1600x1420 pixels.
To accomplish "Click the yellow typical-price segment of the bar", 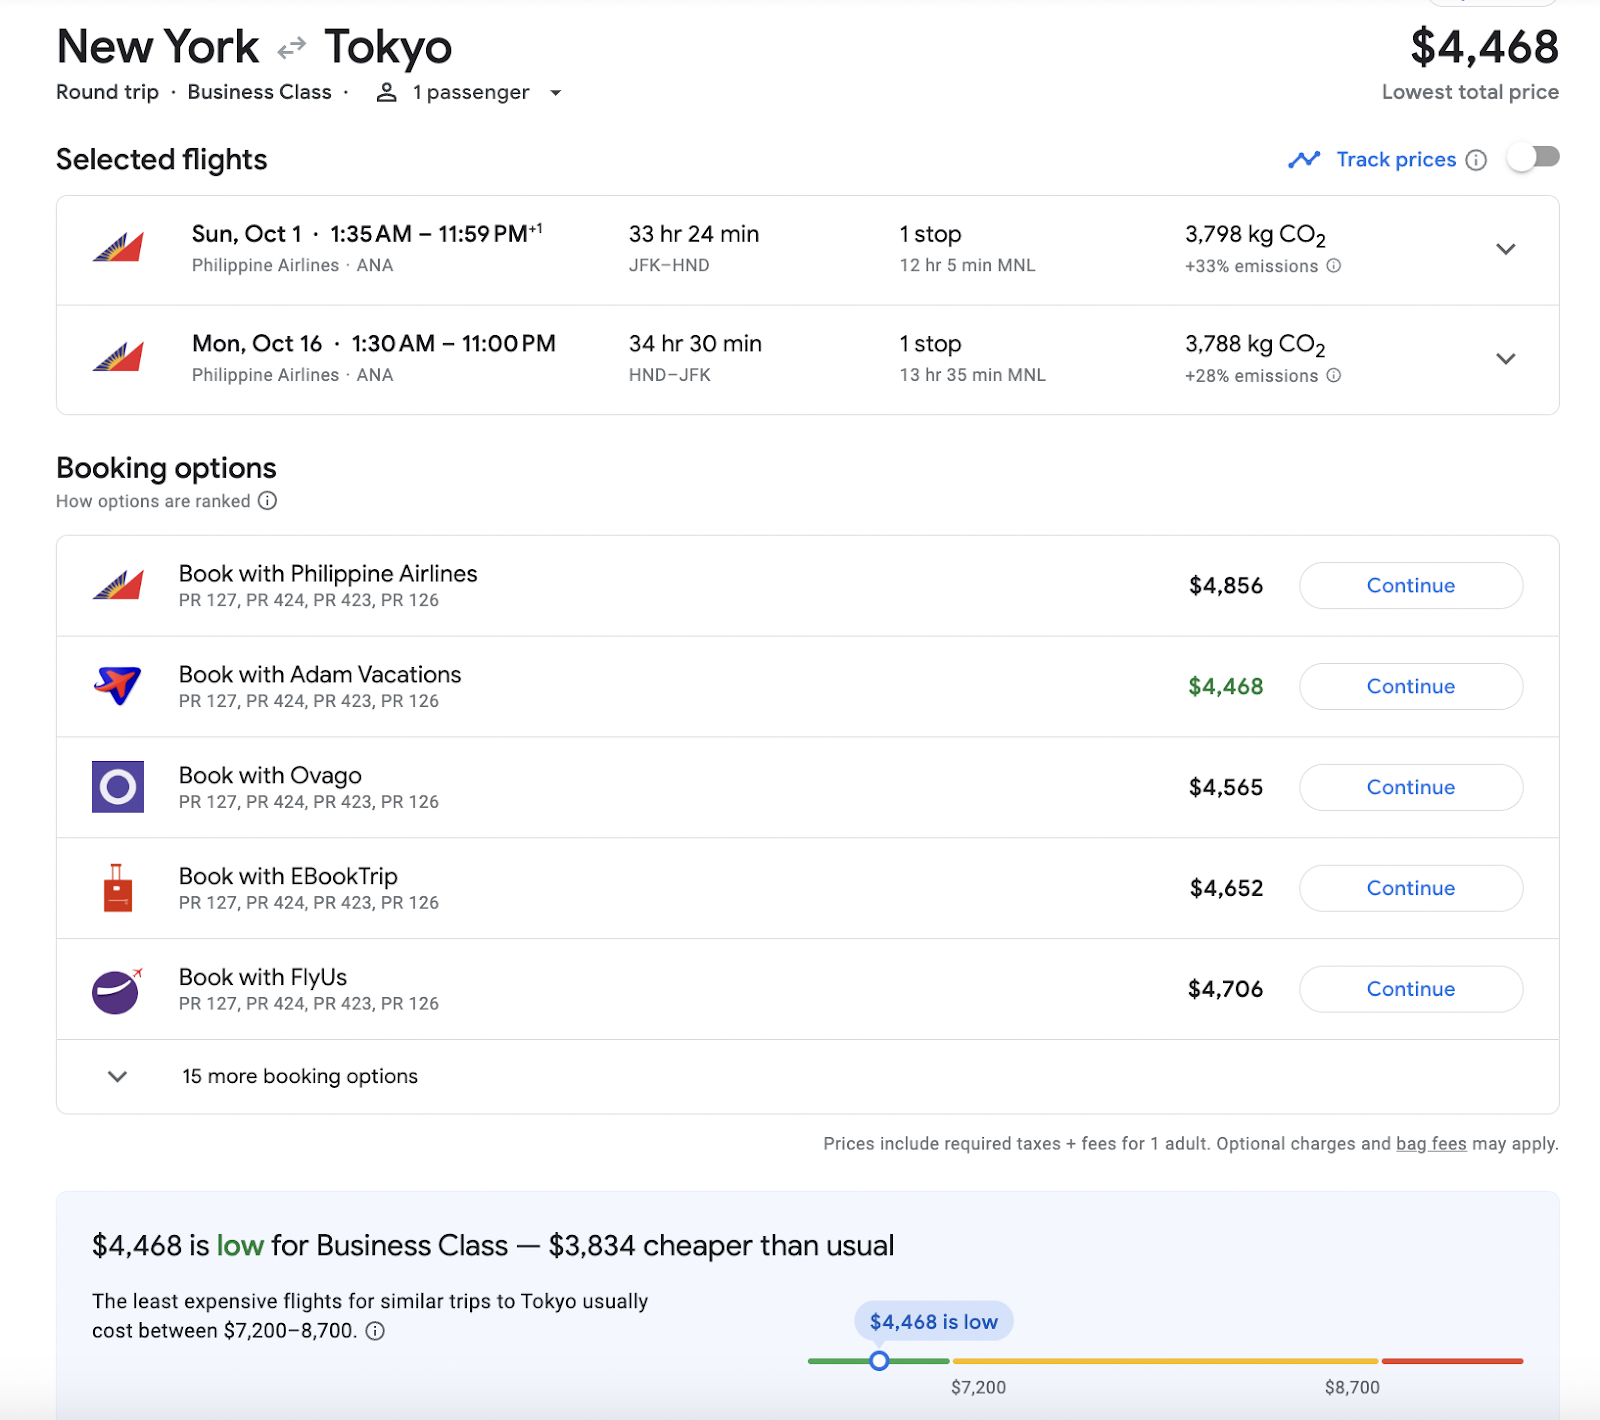I will click(1166, 1361).
